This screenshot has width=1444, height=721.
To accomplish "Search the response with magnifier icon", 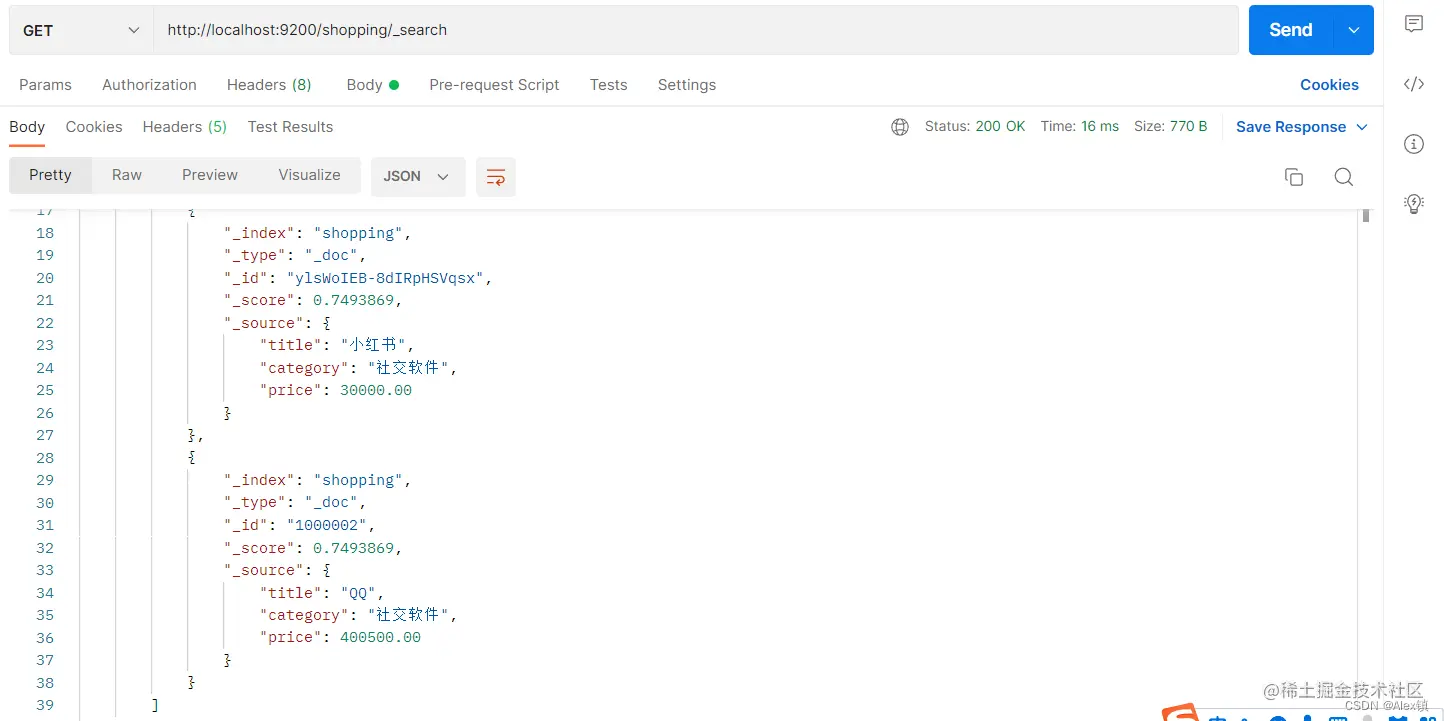I will click(1344, 177).
